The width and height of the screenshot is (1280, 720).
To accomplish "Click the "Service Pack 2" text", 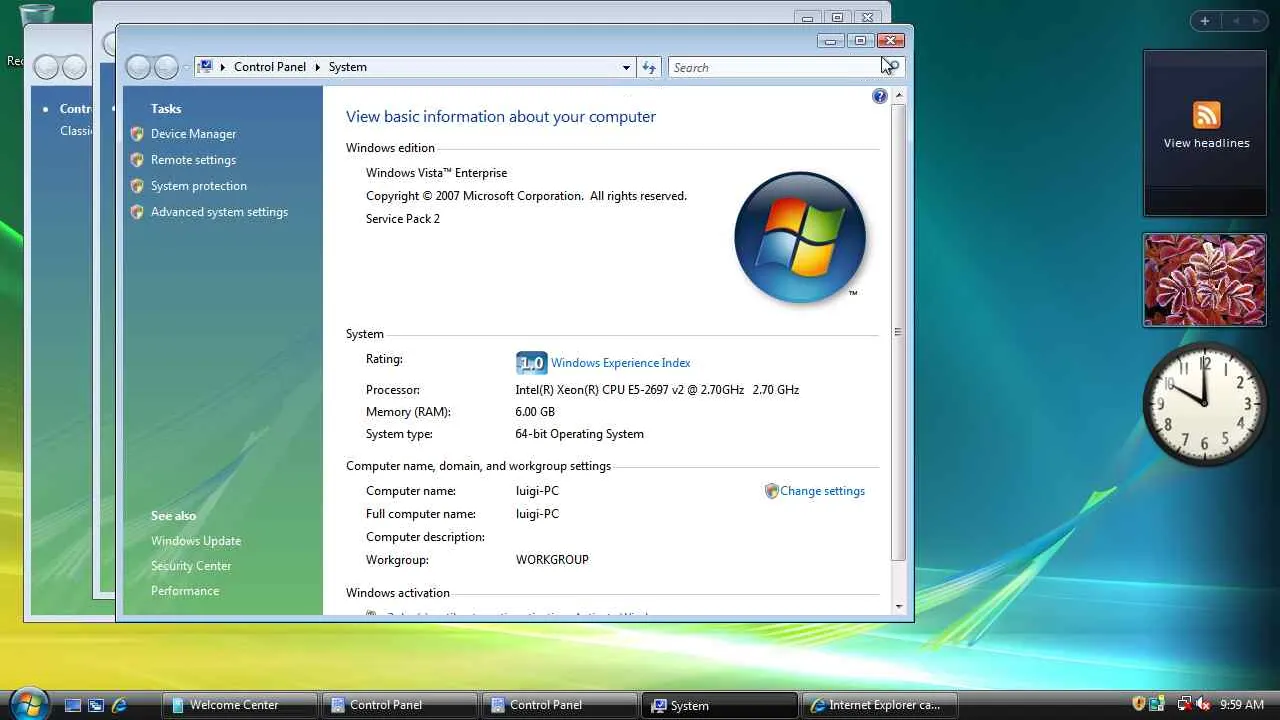I will pos(403,219).
